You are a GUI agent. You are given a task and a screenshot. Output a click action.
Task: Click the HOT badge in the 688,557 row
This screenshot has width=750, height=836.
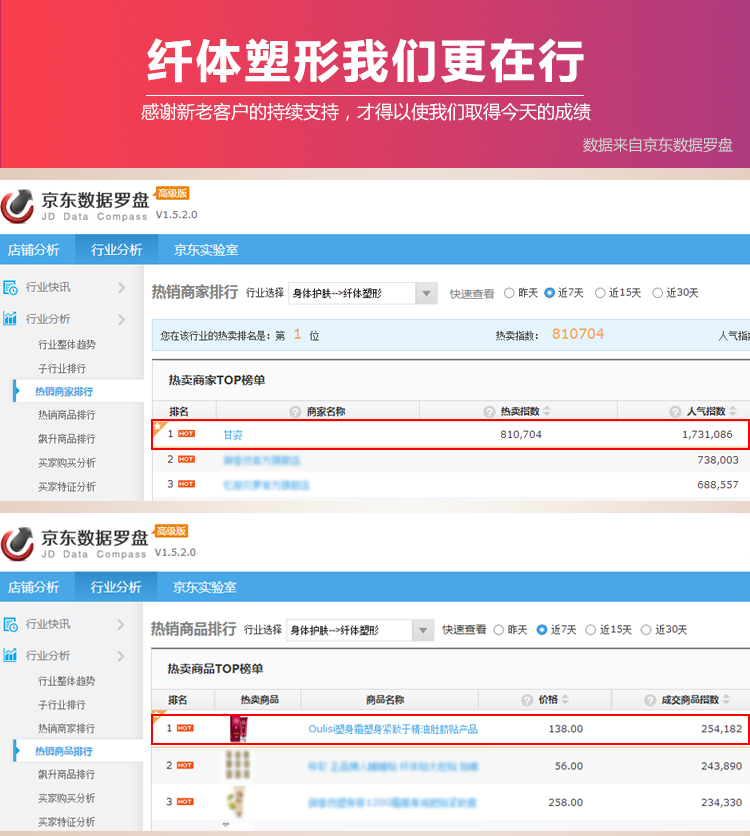pyautogui.click(x=186, y=484)
